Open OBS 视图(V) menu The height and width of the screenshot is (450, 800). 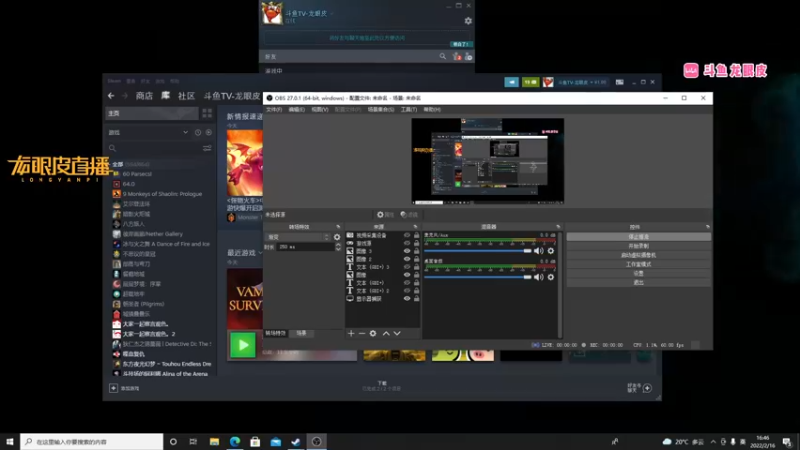[x=320, y=110]
